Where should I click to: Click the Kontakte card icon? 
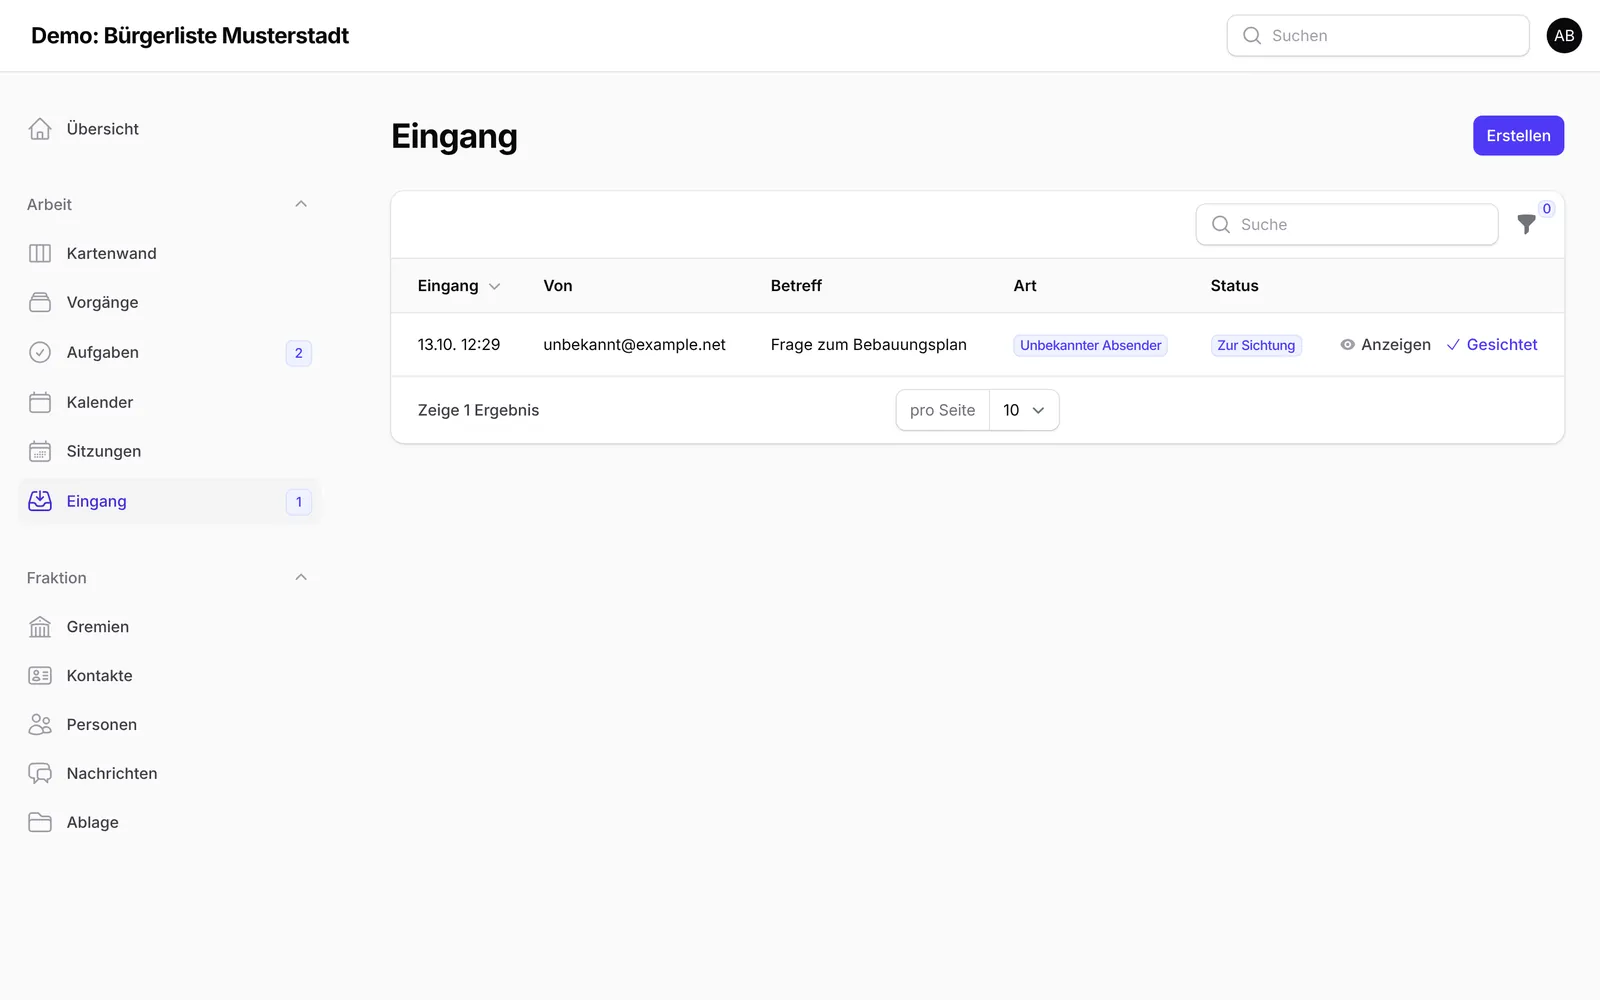(x=40, y=675)
